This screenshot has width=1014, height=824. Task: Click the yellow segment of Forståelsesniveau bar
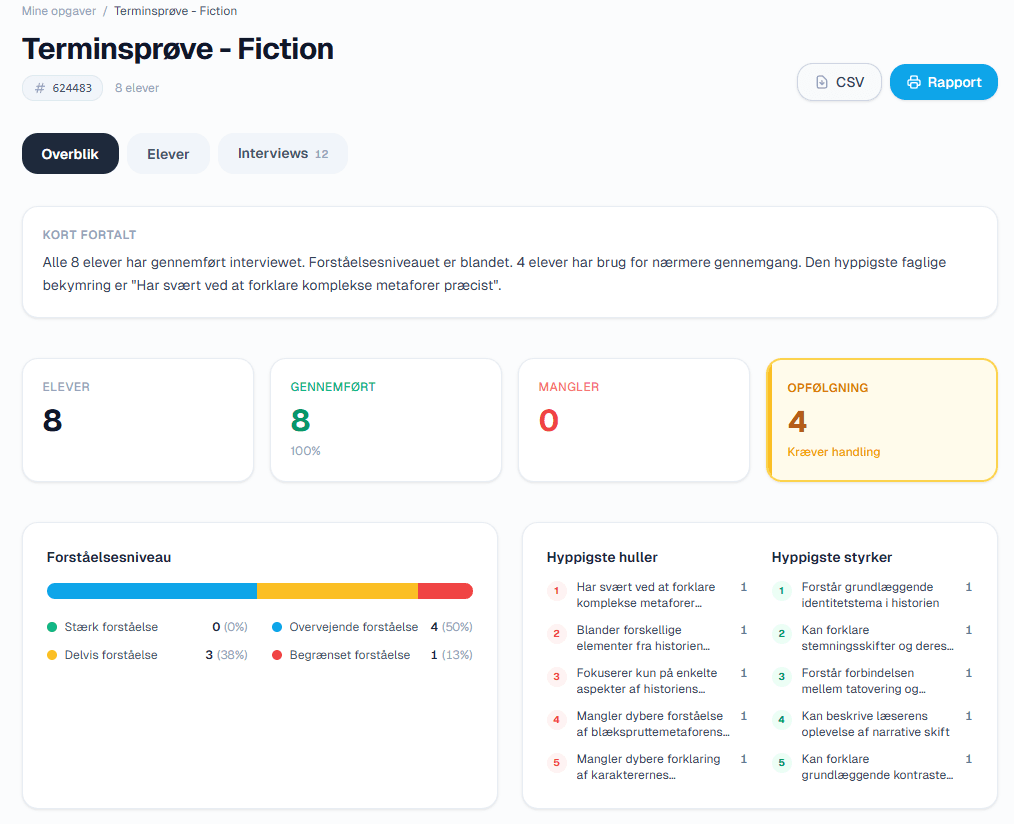point(337,591)
